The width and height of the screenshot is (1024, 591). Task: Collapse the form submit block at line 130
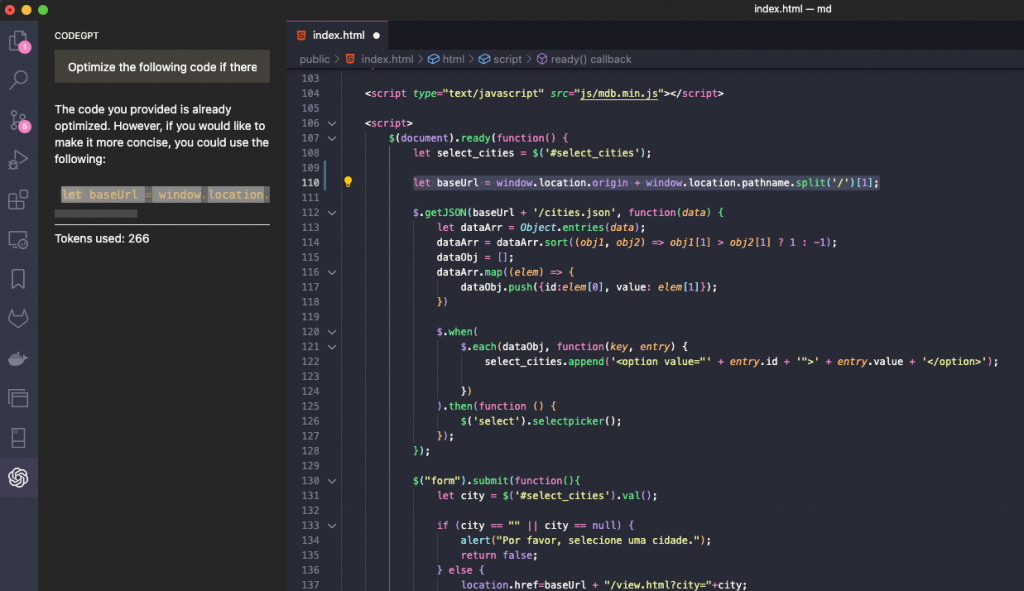pyautogui.click(x=332, y=481)
